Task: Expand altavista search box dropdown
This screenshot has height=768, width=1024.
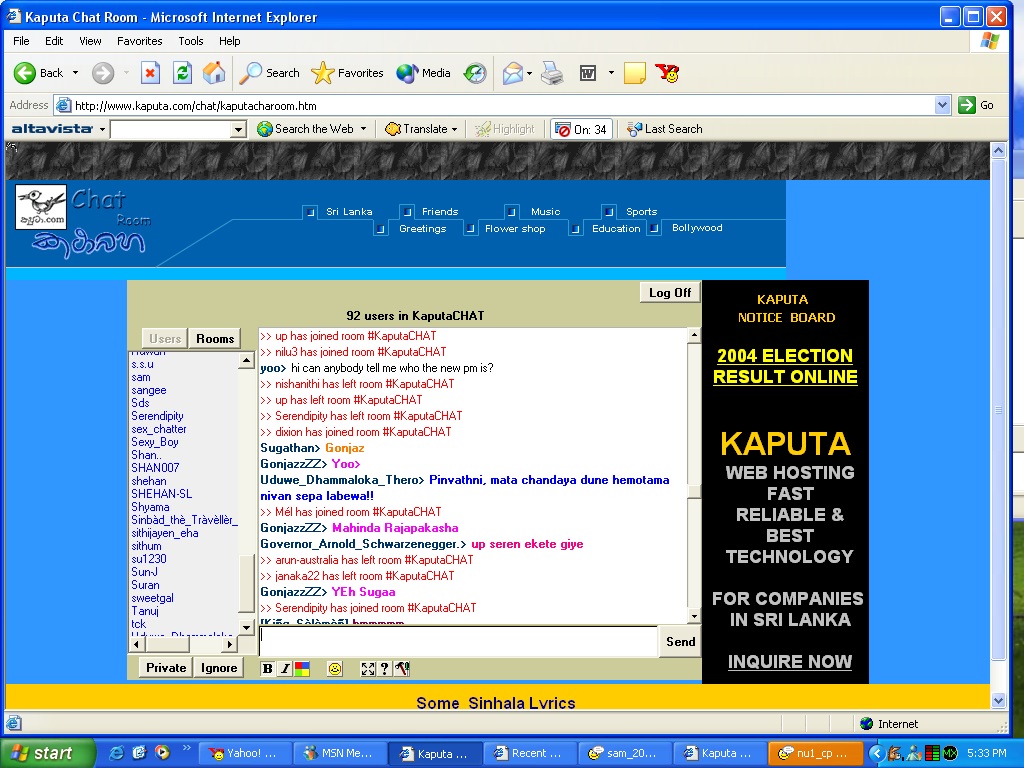Action: 238,130
